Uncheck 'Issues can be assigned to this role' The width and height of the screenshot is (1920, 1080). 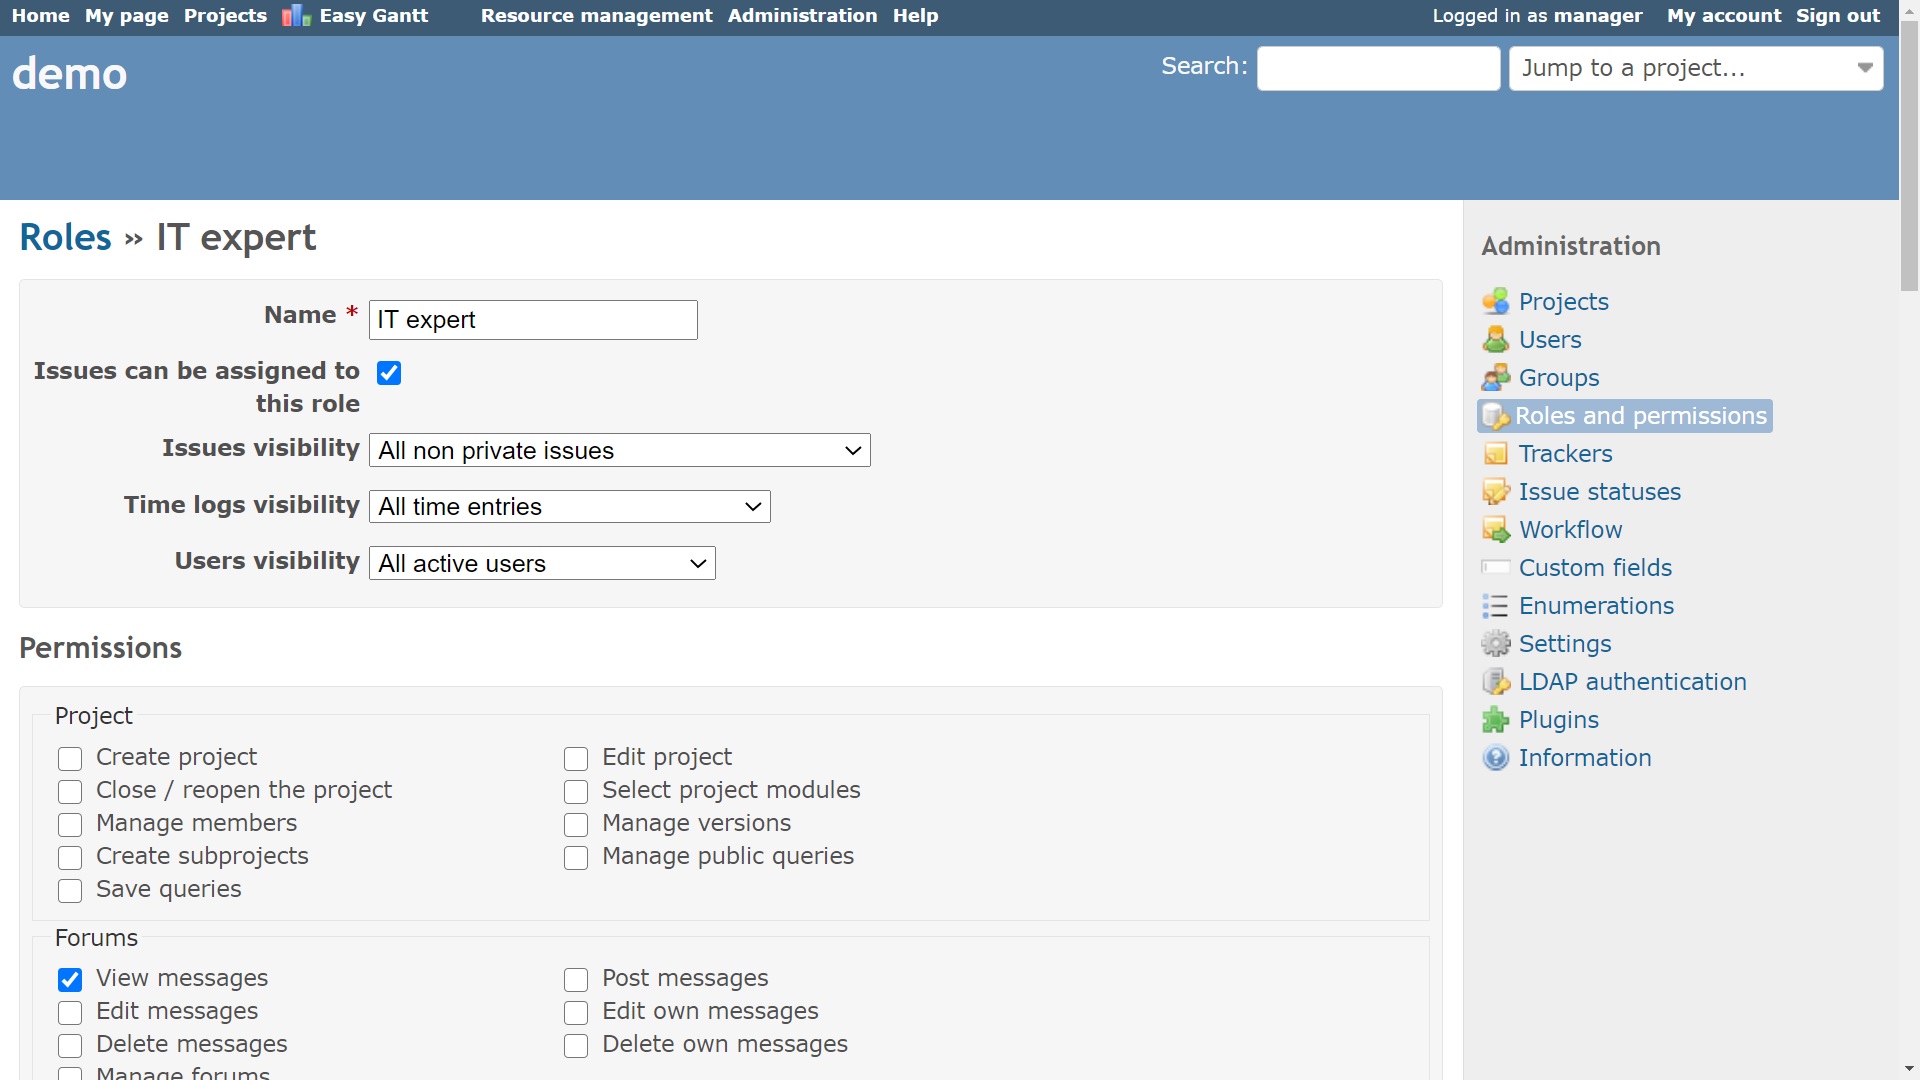point(388,372)
